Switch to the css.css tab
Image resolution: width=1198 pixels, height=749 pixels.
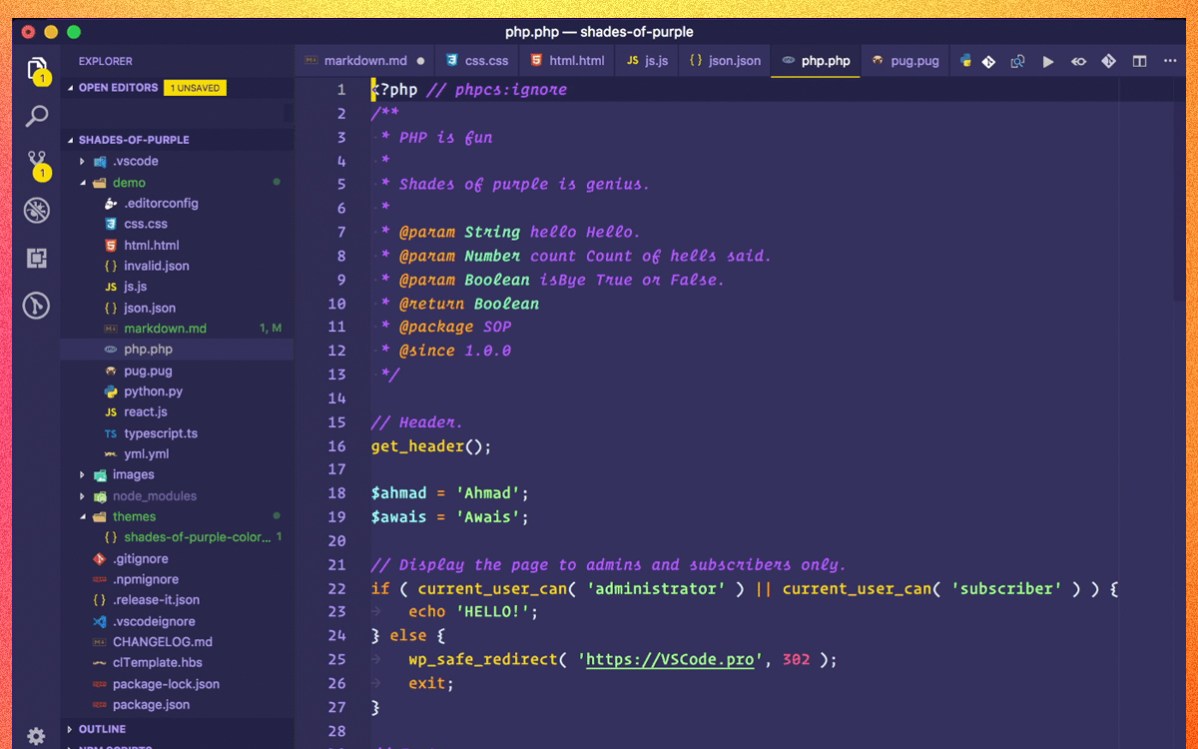(477, 61)
